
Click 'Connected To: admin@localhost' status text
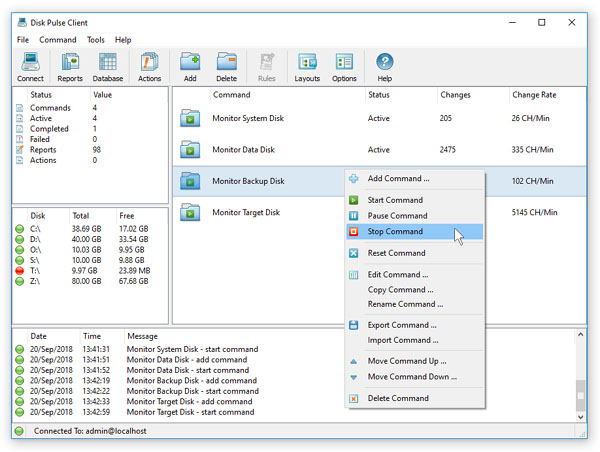coord(90,431)
